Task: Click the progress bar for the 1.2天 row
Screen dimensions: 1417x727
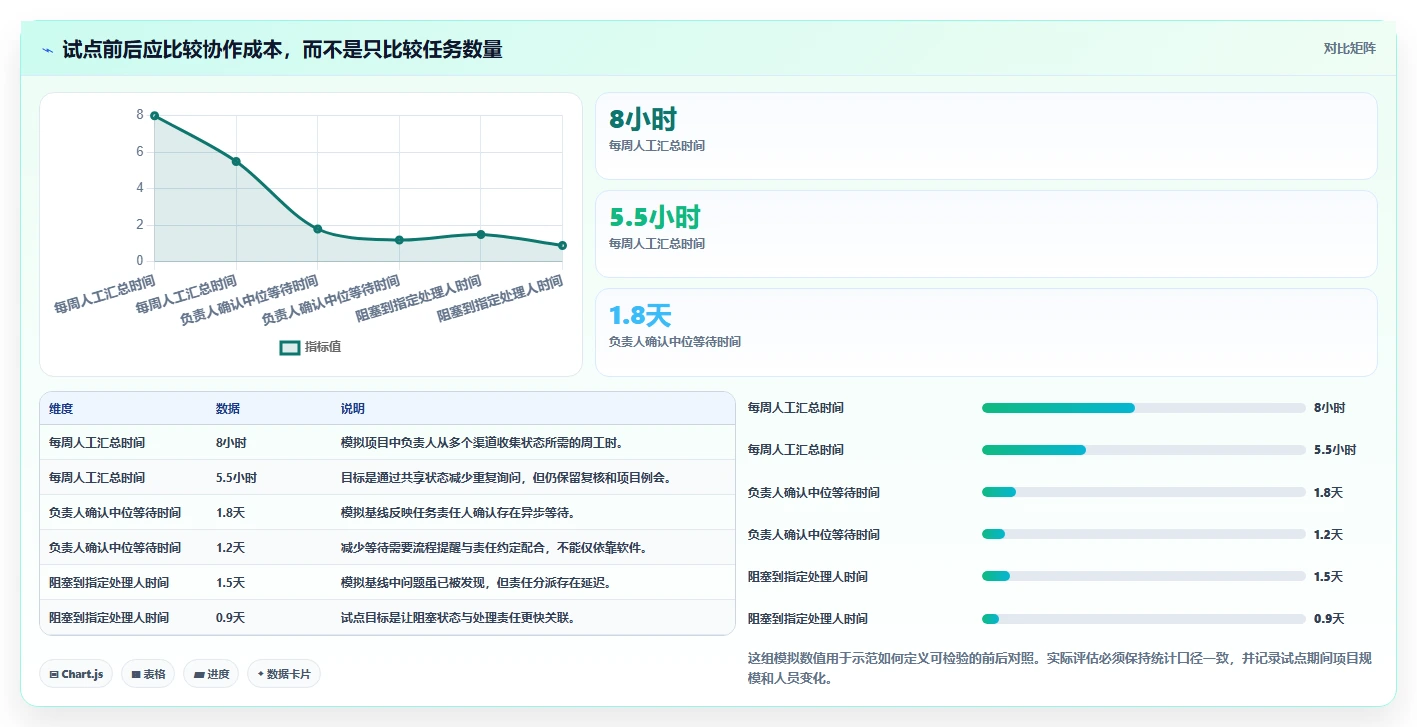Action: click(x=1144, y=534)
